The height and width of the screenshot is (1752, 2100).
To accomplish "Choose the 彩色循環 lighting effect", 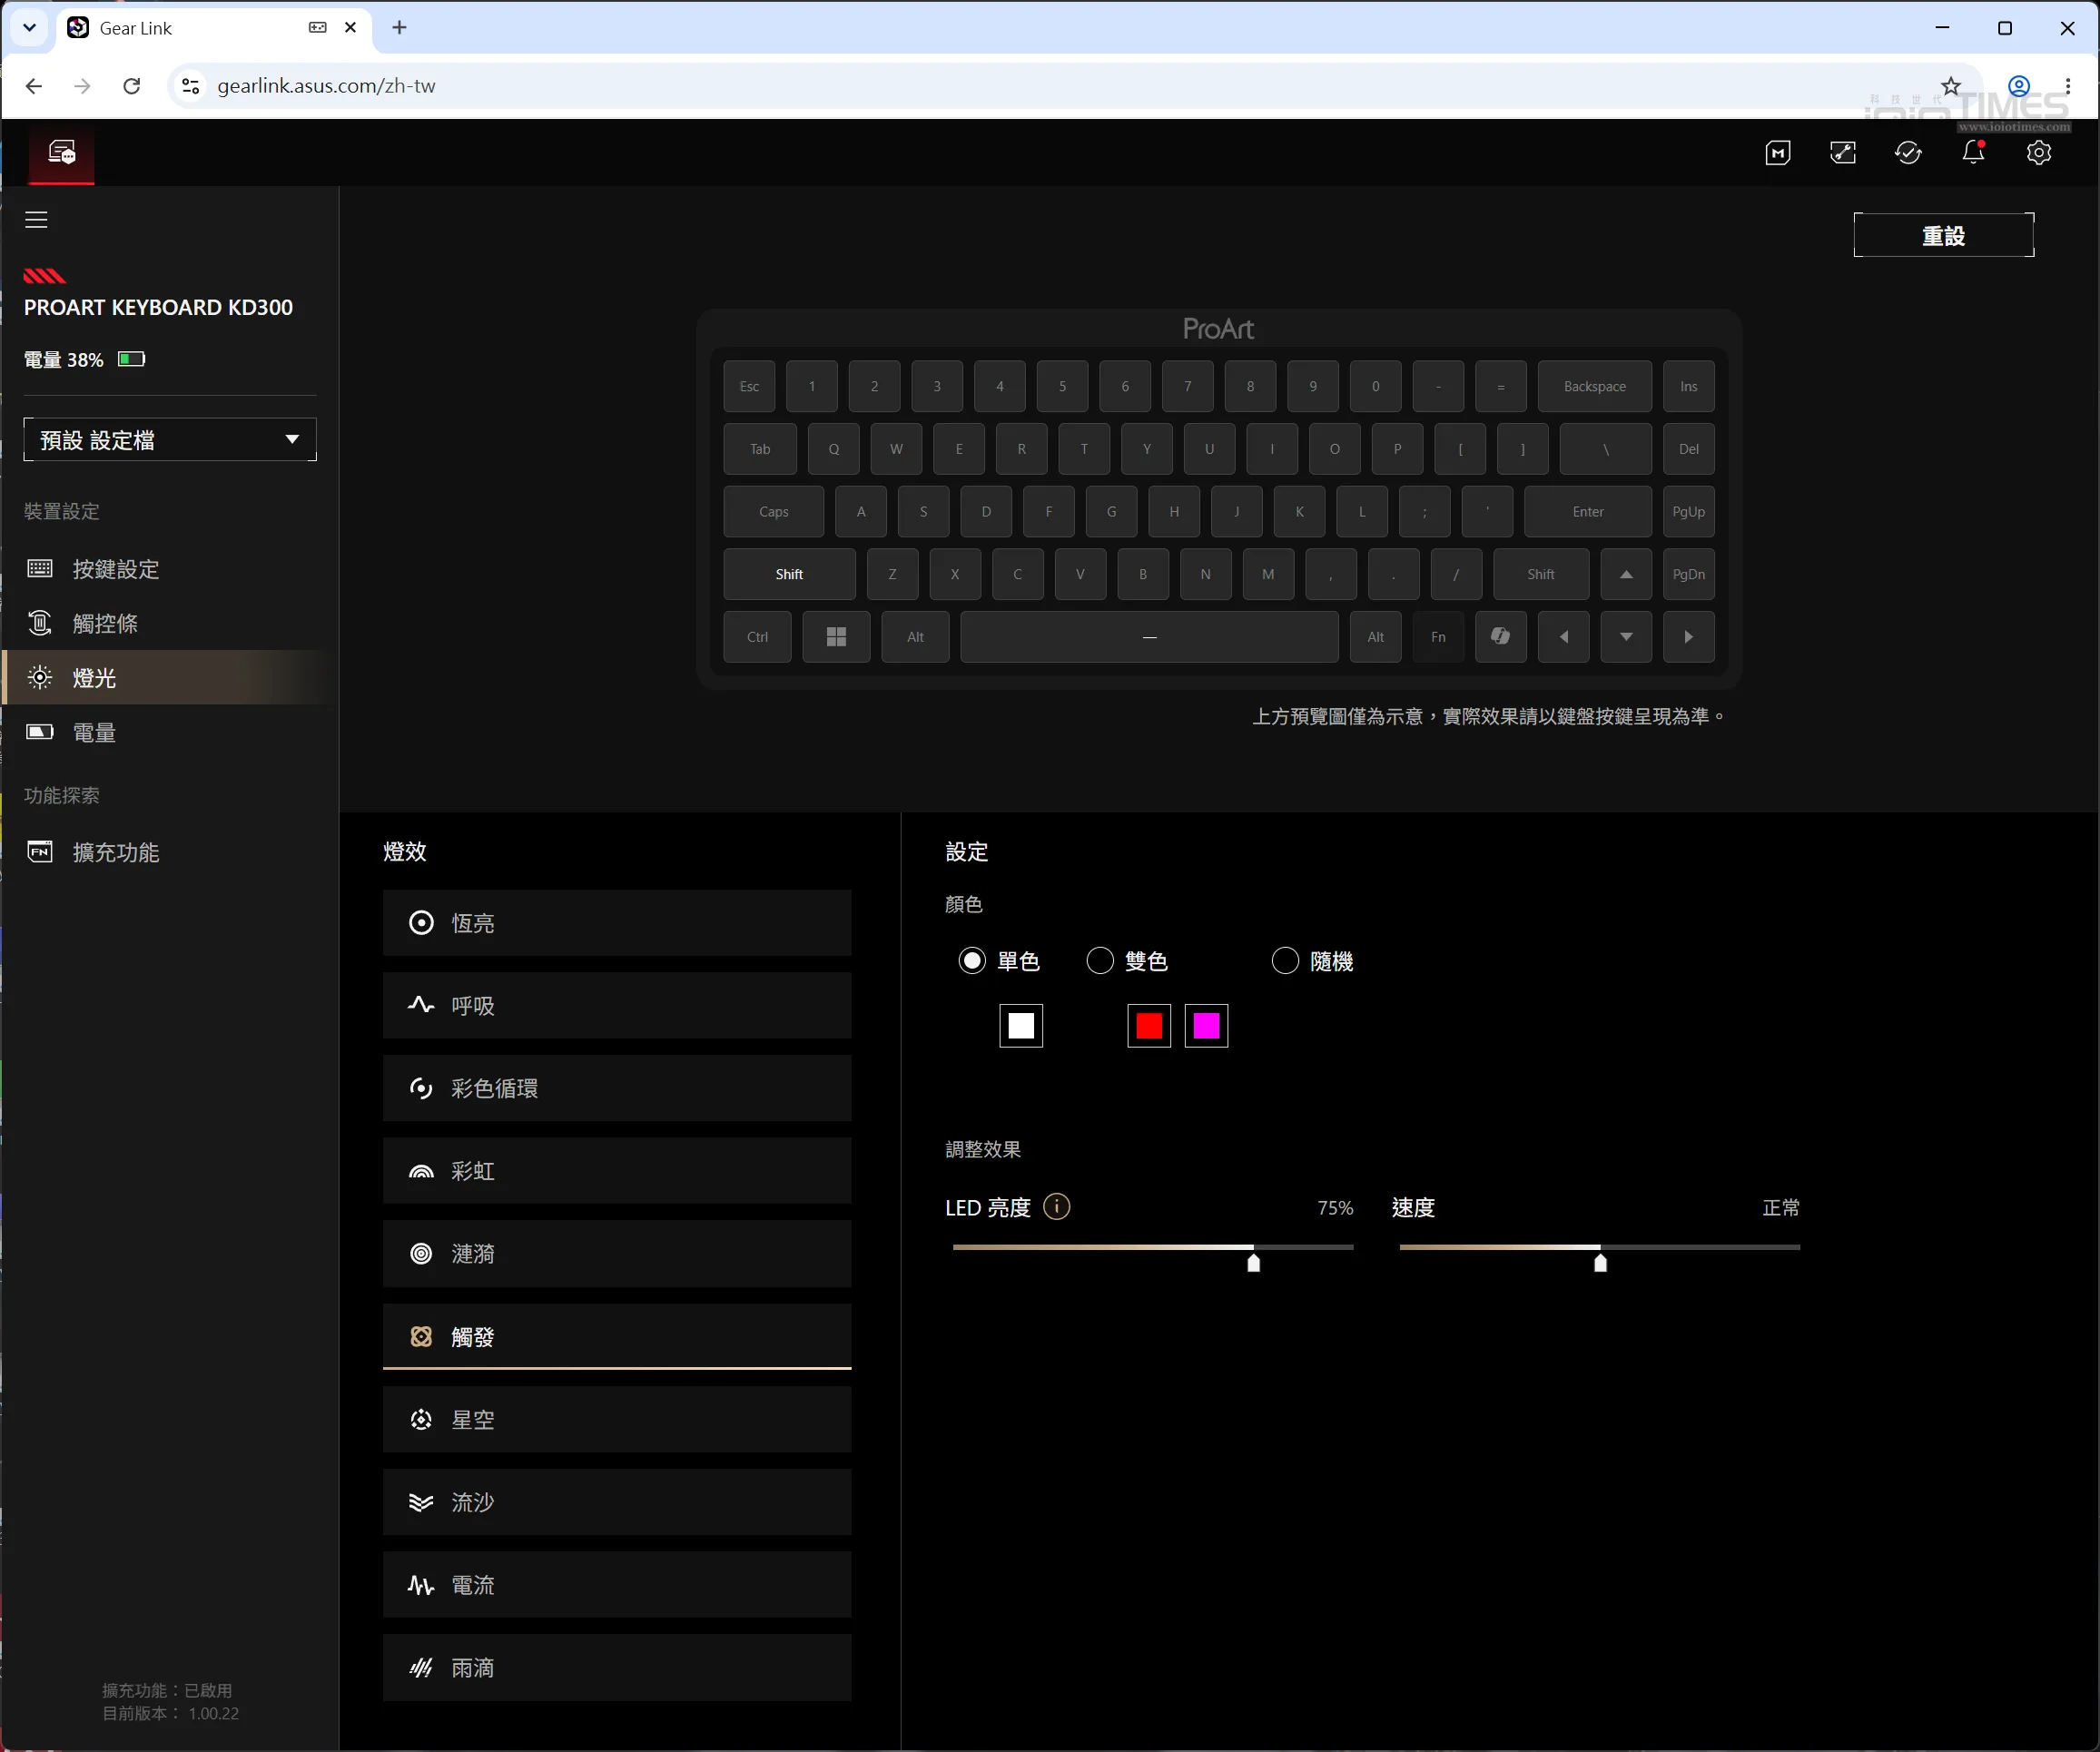I will coord(617,1088).
